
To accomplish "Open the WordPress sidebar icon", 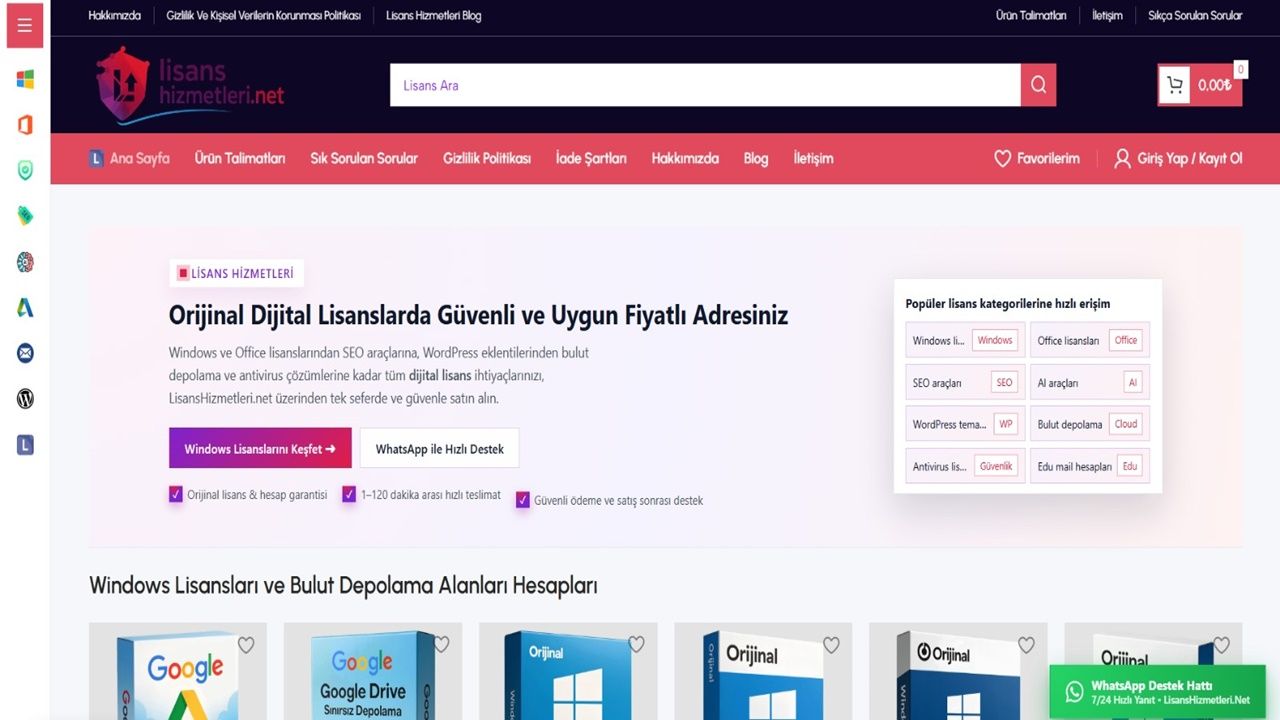I will click(25, 399).
